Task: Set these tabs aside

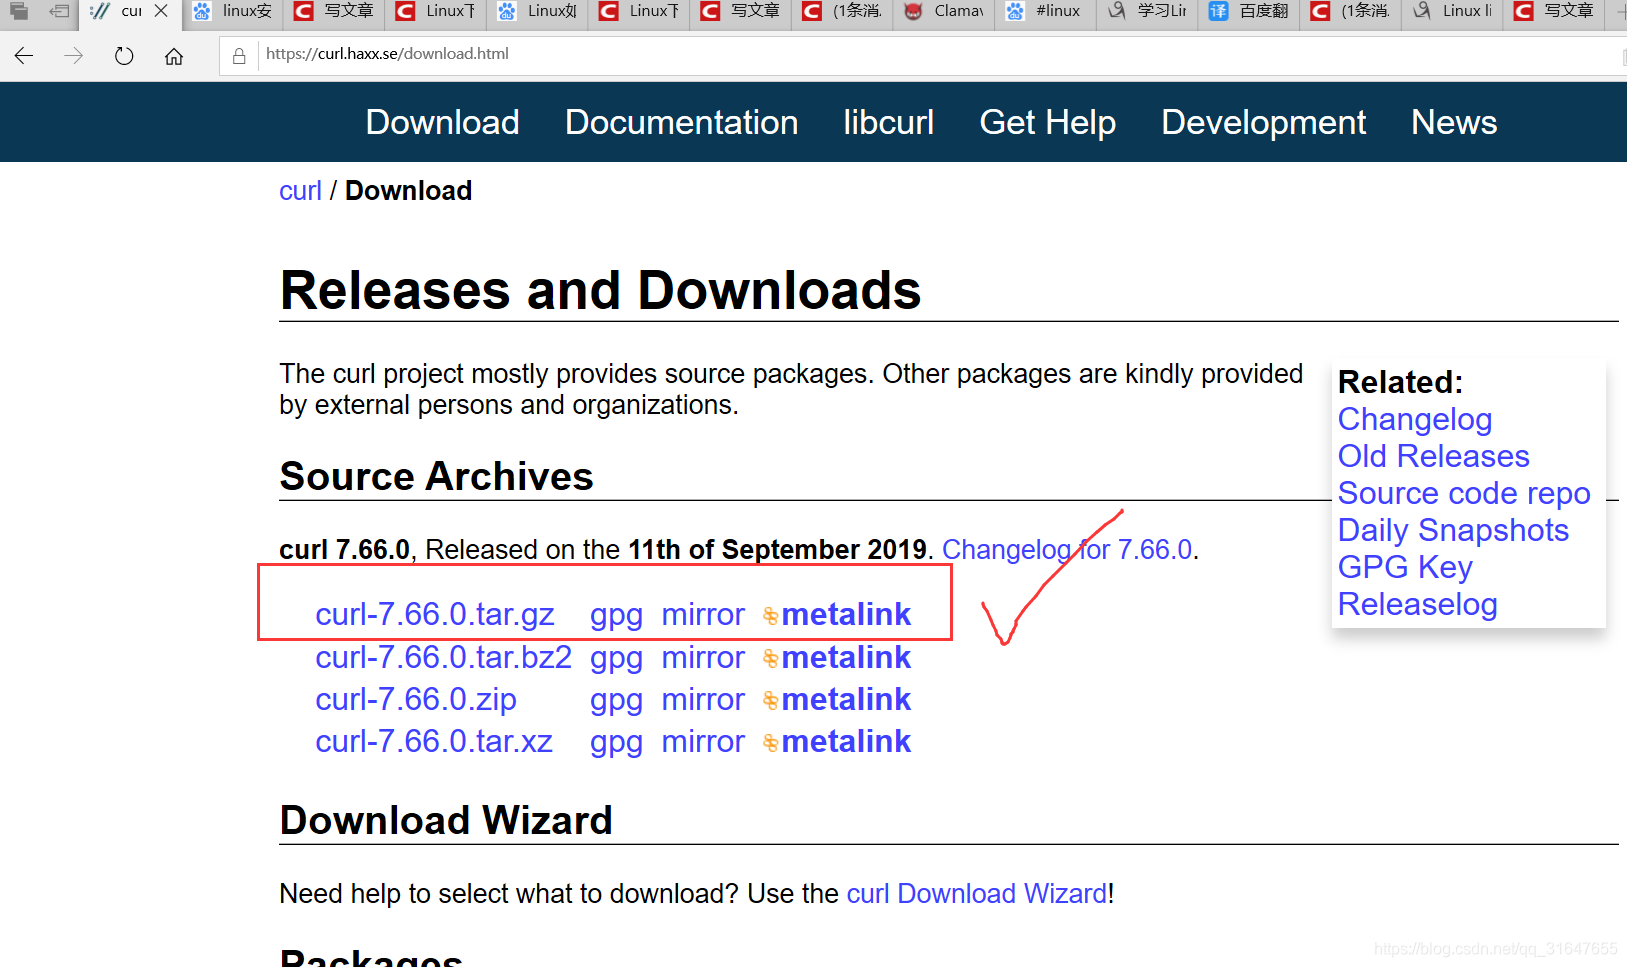Action: (x=59, y=12)
